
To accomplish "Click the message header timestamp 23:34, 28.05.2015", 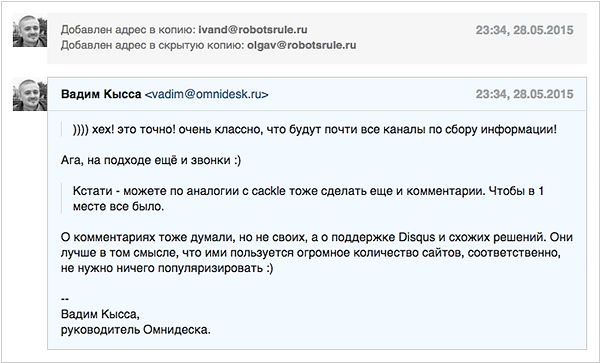I will (524, 94).
